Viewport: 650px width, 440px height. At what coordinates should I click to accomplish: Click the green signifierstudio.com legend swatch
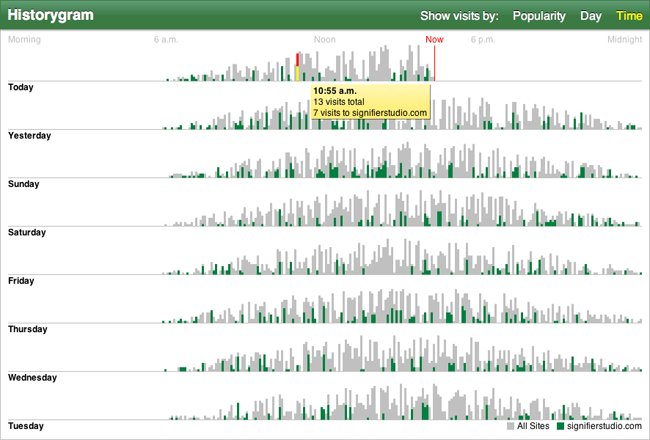(560, 426)
